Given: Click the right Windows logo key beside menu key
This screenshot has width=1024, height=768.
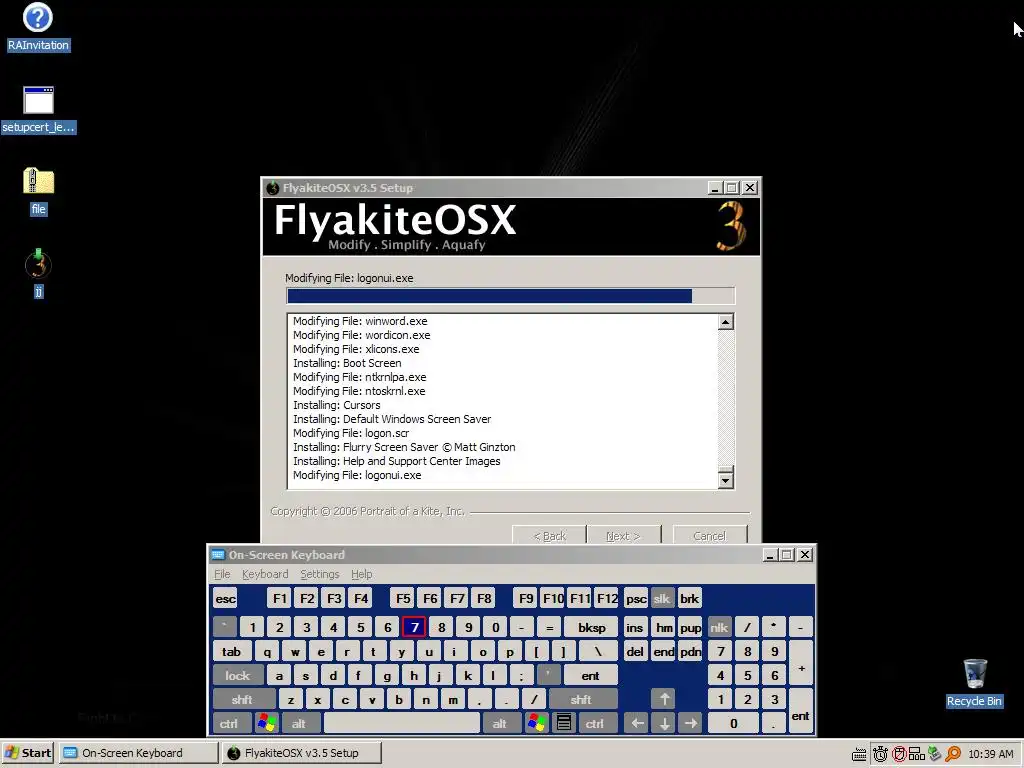Looking at the screenshot, I should click(537, 723).
